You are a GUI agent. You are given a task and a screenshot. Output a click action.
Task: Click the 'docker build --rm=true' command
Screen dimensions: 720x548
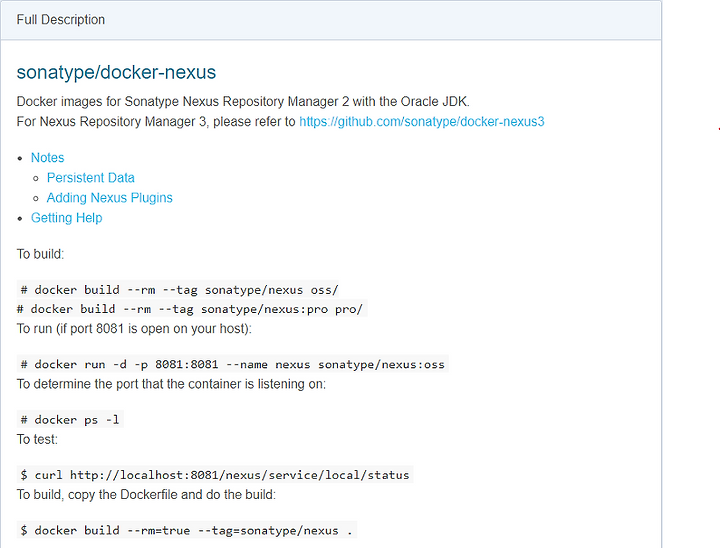186,531
